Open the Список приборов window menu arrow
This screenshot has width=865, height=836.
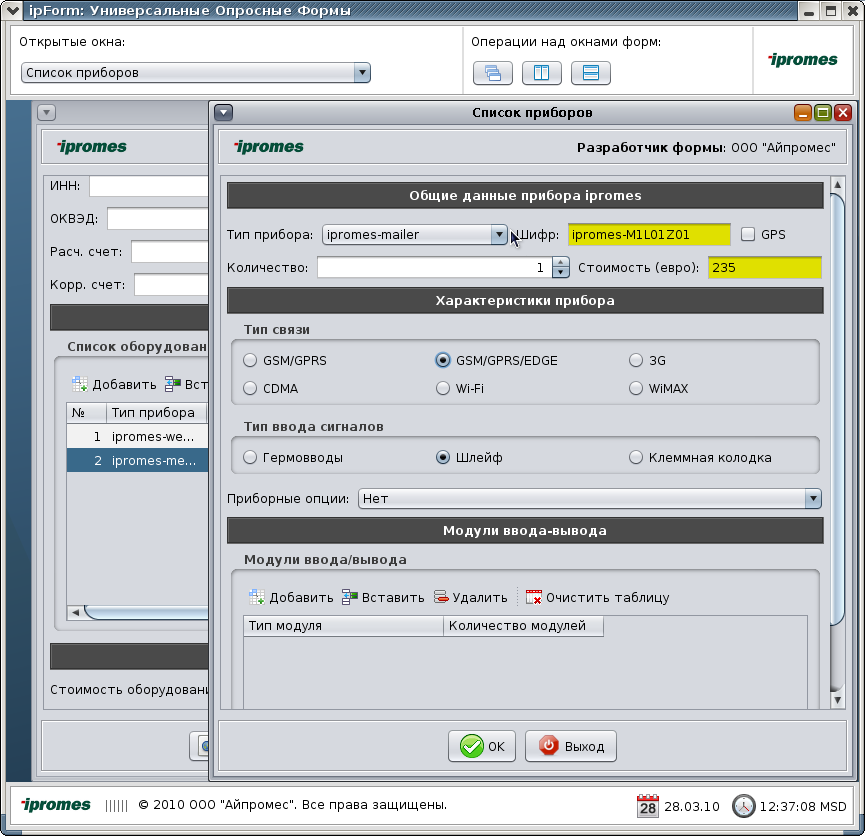[x=223, y=113]
